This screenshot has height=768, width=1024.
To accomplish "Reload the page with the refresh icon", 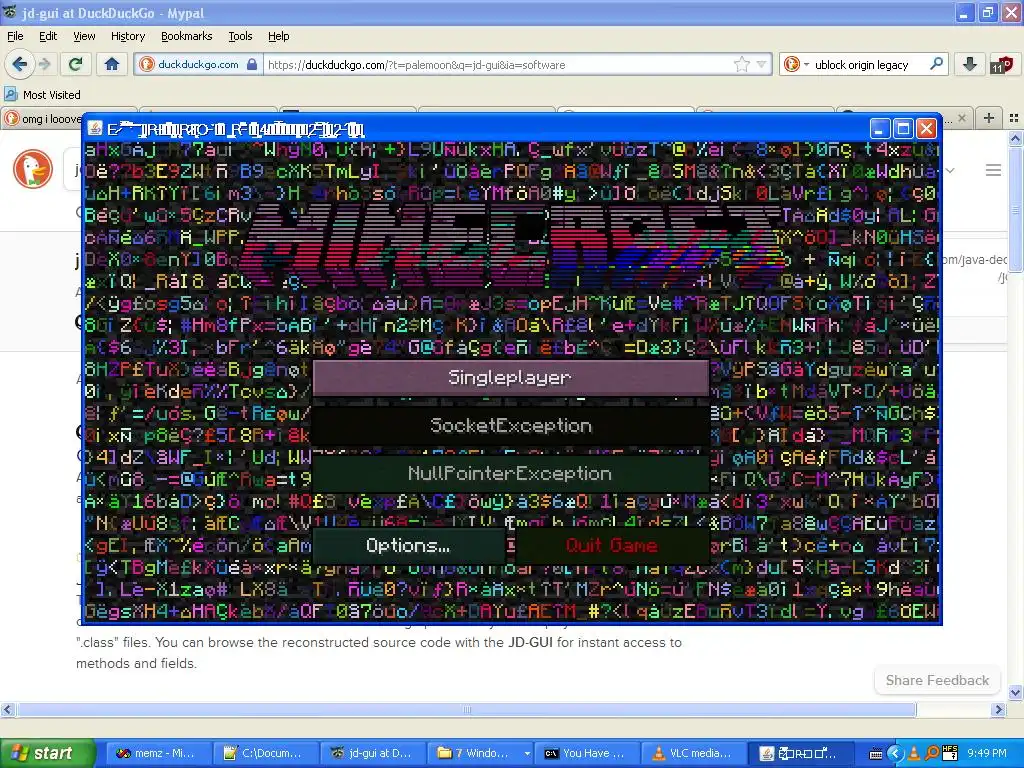I will pyautogui.click(x=76, y=64).
